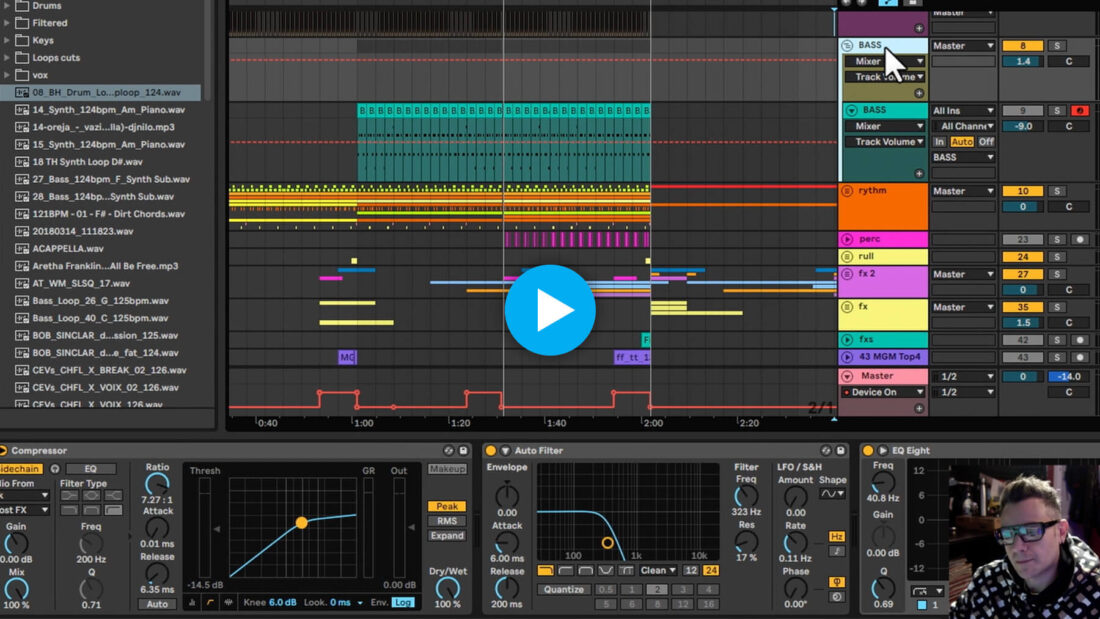Image resolution: width=1100 pixels, height=619 pixels.
Task: Click the Auto Filter hot-swap icon
Action: pyautogui.click(x=826, y=451)
